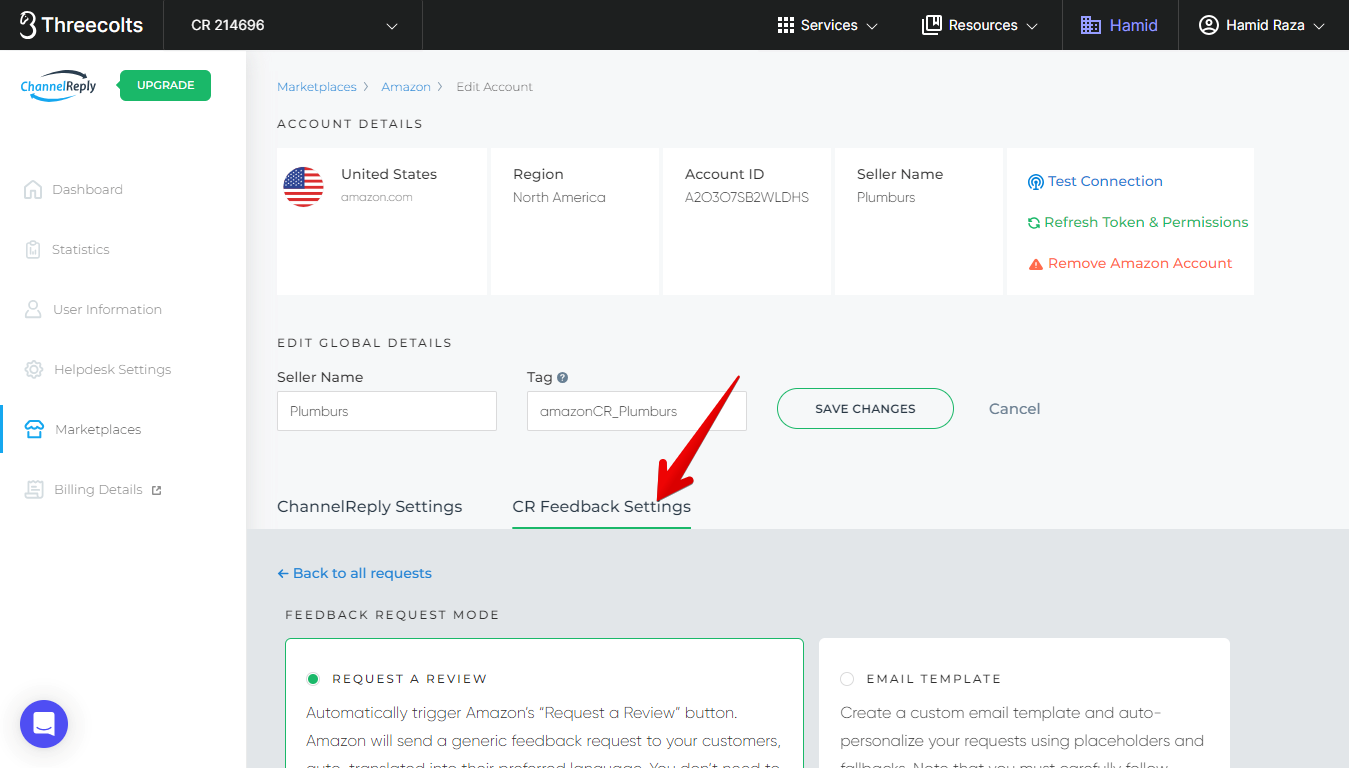Click the Refresh Token arrows icon
Image resolution: width=1349 pixels, height=768 pixels.
pyautogui.click(x=1034, y=223)
